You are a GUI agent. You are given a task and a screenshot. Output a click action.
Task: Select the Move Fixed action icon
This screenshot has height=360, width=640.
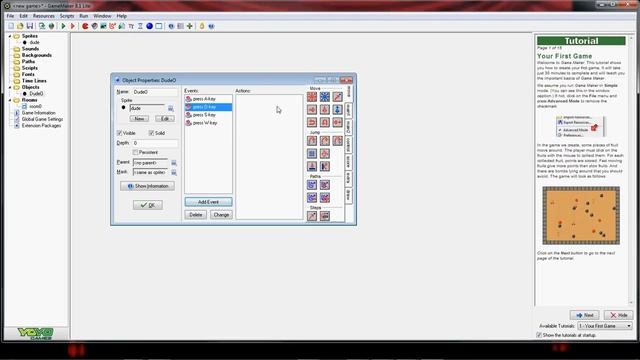[312, 97]
